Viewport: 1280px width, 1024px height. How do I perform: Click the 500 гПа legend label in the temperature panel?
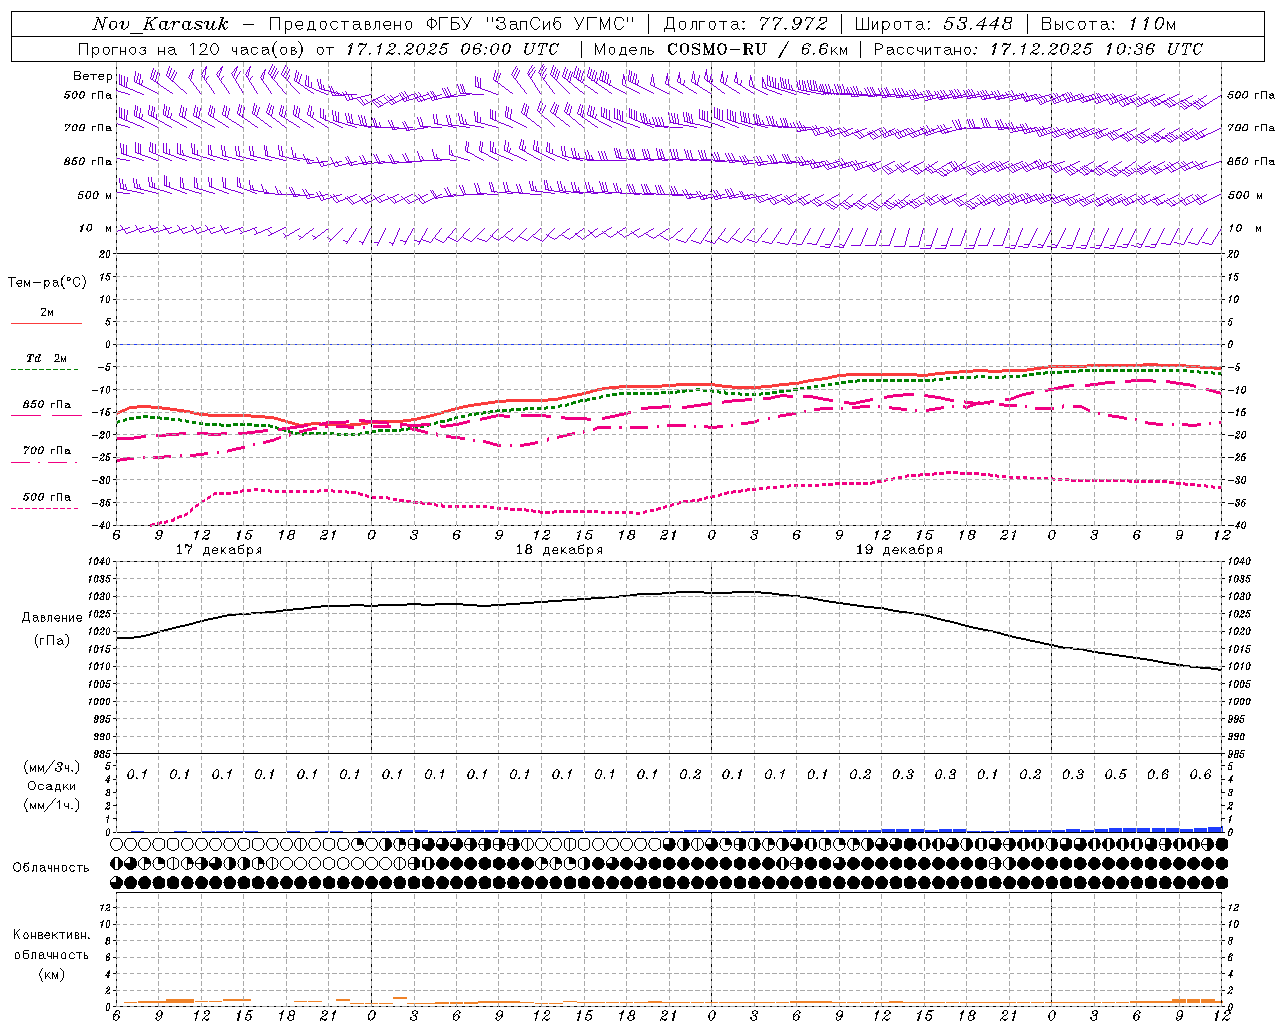[47, 497]
